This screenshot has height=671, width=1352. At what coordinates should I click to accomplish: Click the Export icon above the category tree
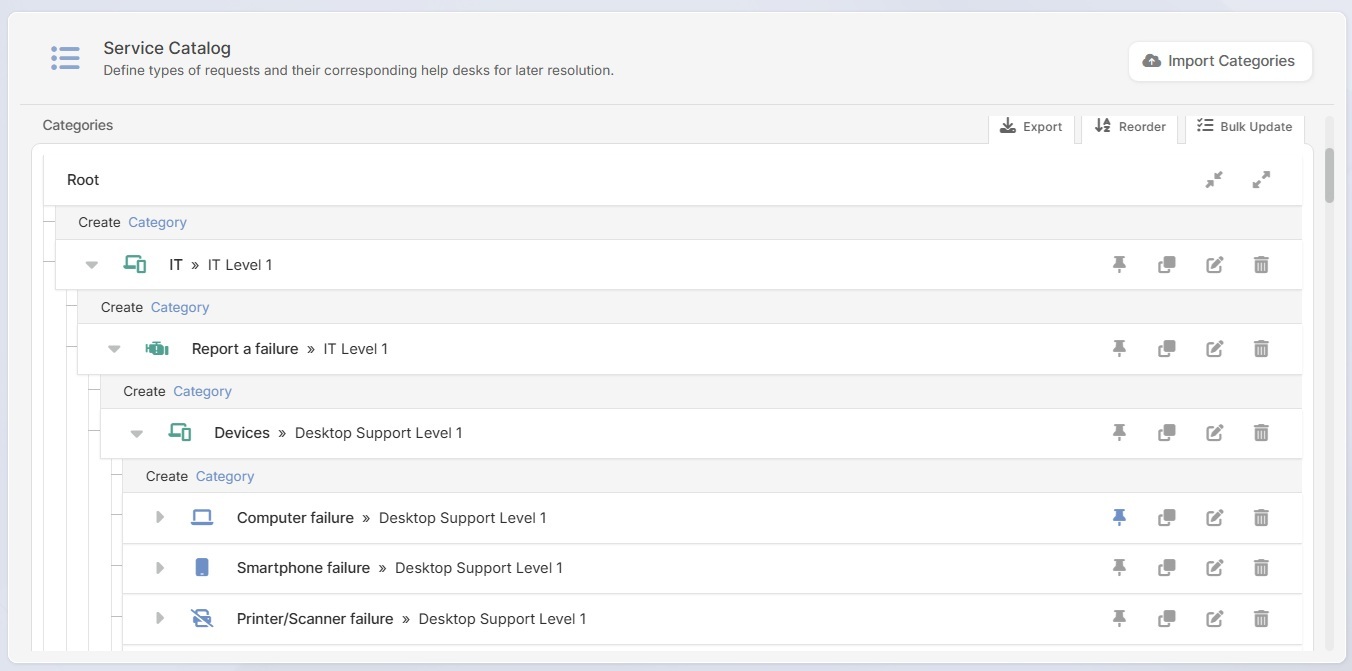(x=1008, y=127)
